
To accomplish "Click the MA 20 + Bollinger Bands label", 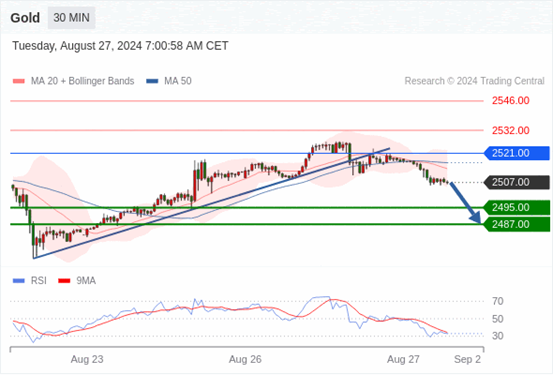I will (83, 81).
